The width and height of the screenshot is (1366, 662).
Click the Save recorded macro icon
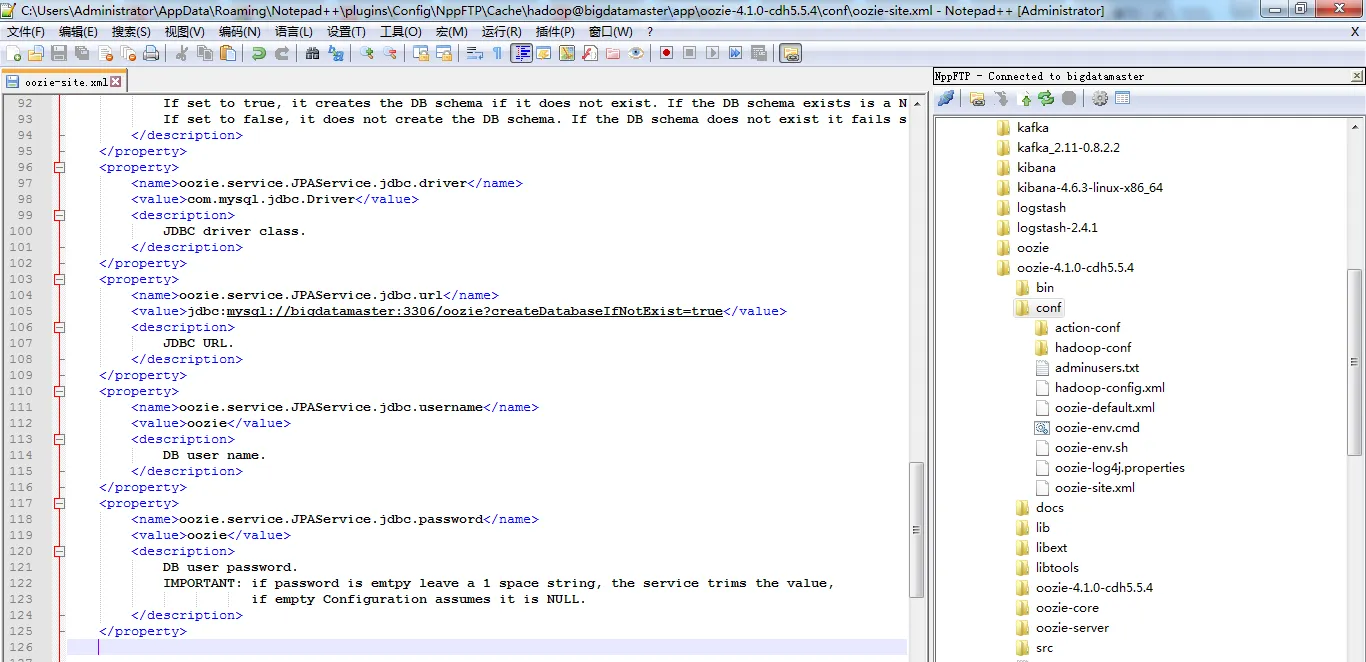click(x=757, y=53)
